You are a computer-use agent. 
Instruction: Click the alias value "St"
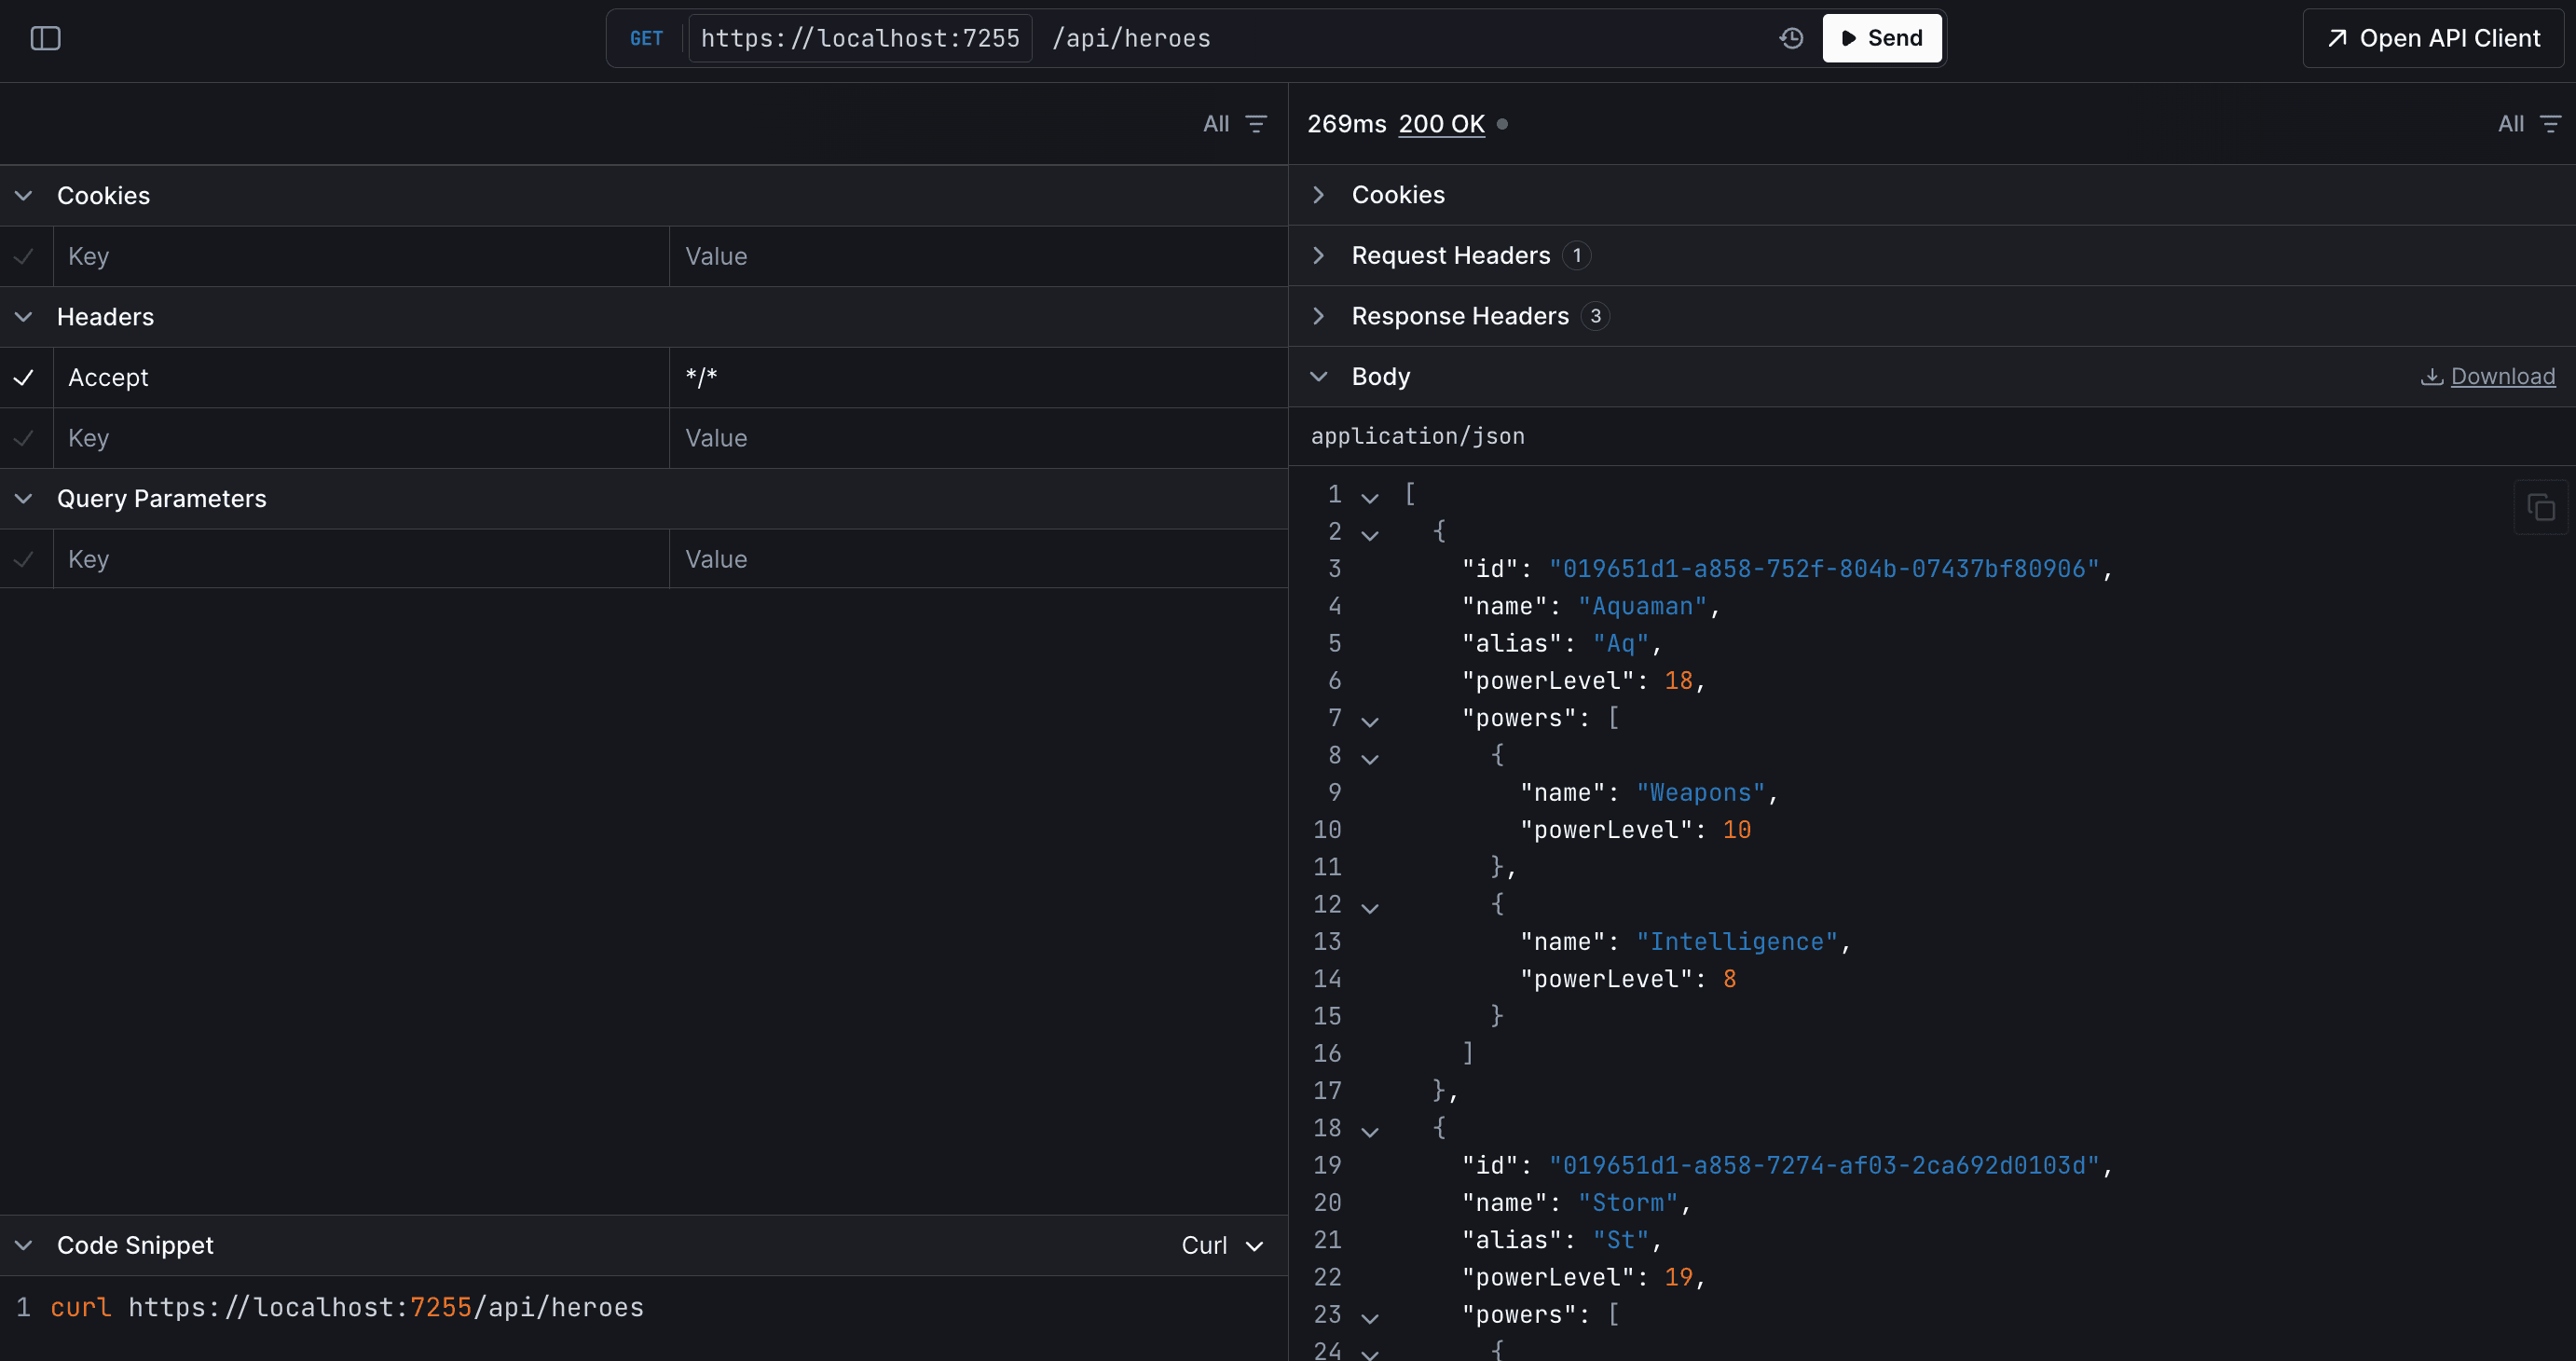click(x=1620, y=1240)
